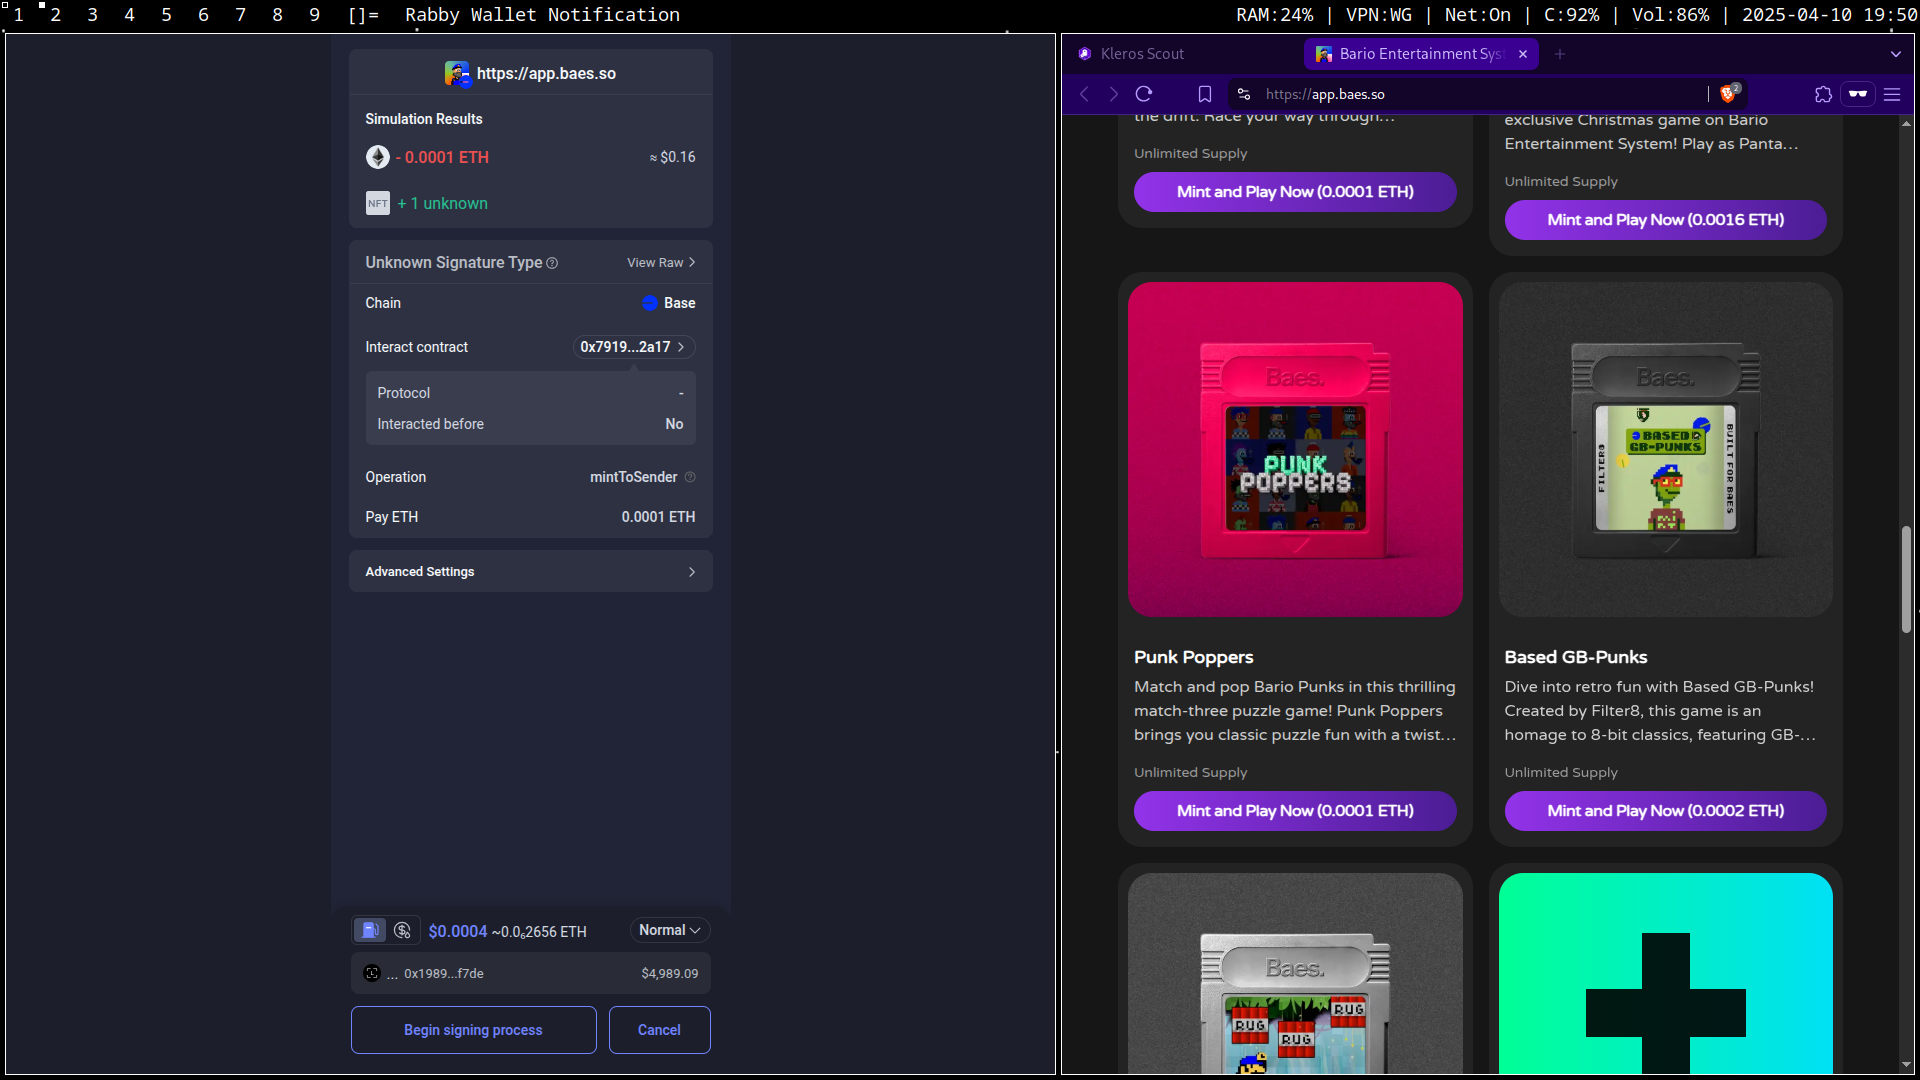Click the sunglasses wallet toolbar icon
This screenshot has width=1920, height=1080.
[1858, 94]
